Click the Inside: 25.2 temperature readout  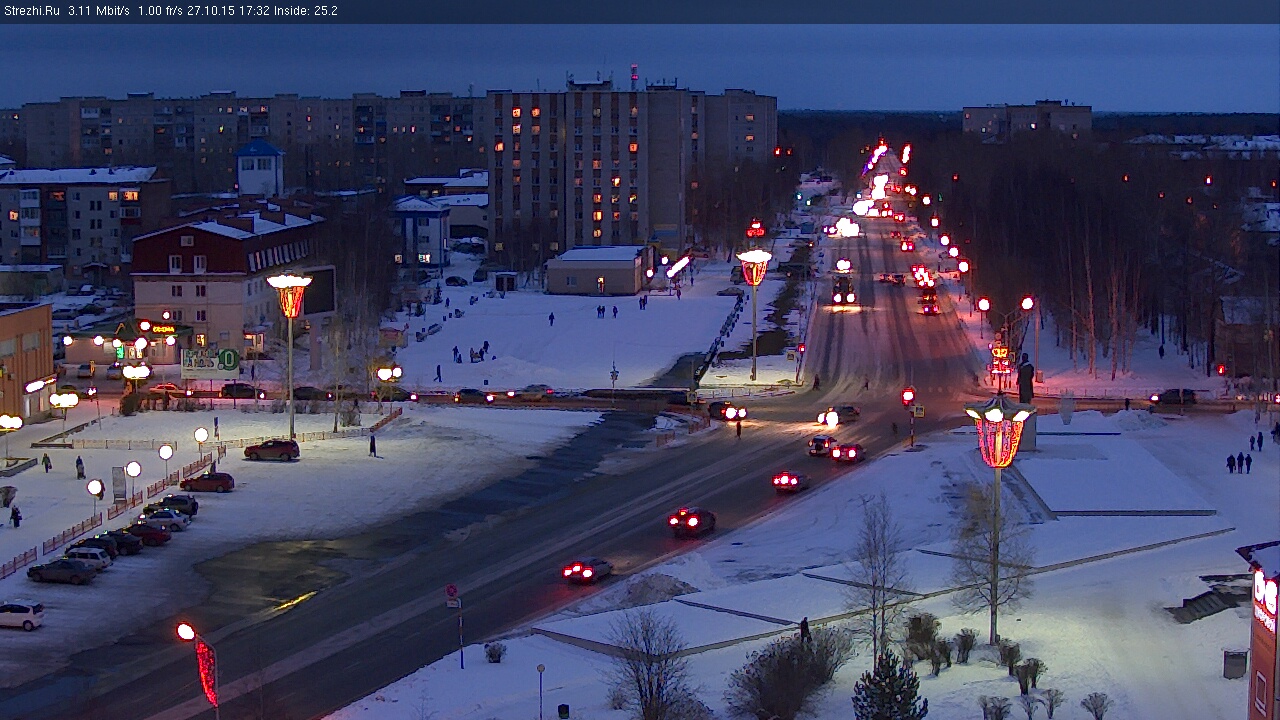[x=306, y=11]
